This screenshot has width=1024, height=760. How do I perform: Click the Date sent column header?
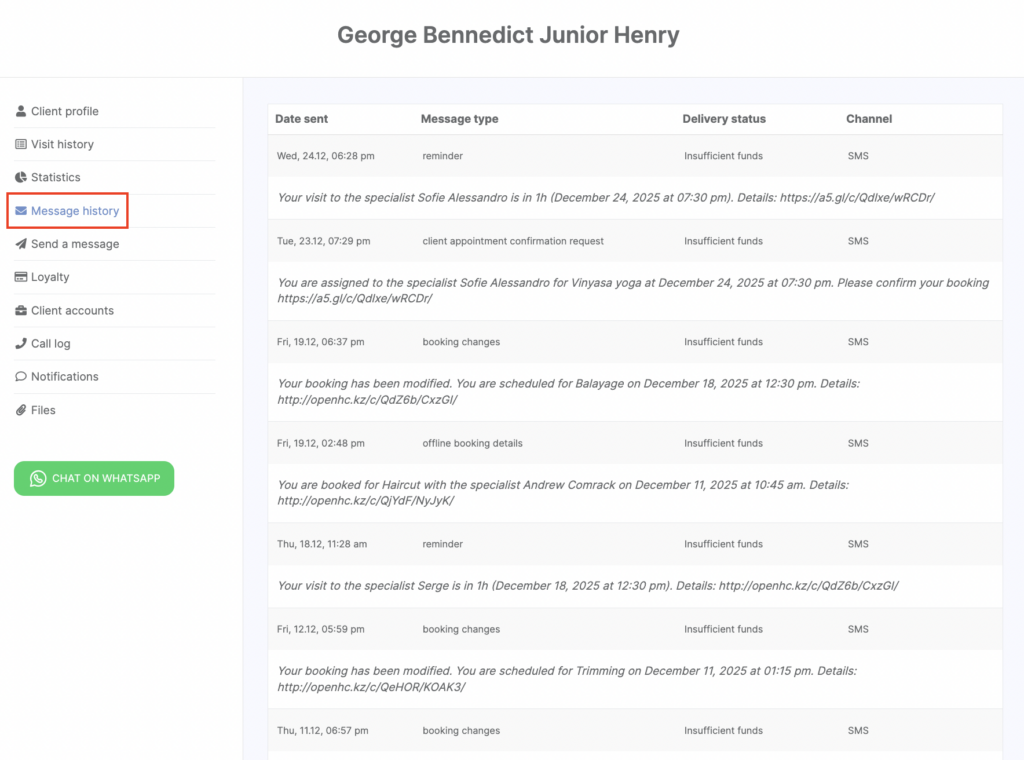pos(301,119)
